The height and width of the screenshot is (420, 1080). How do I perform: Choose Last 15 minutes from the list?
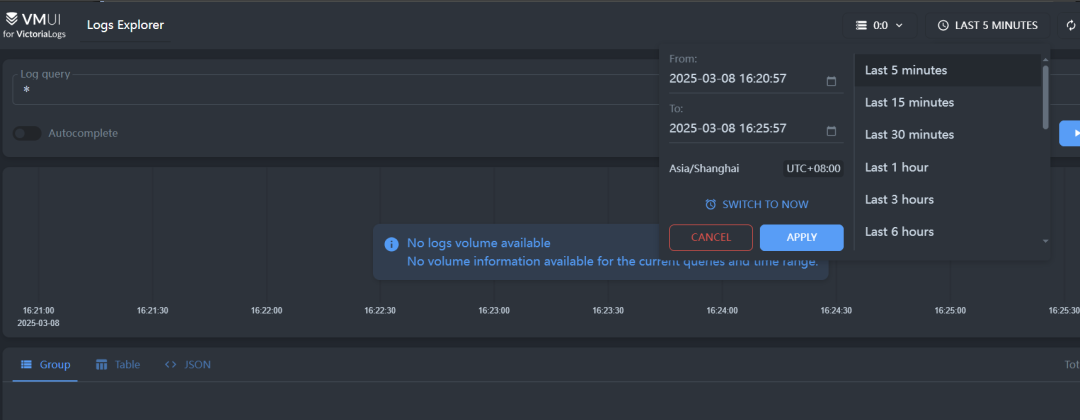click(909, 103)
